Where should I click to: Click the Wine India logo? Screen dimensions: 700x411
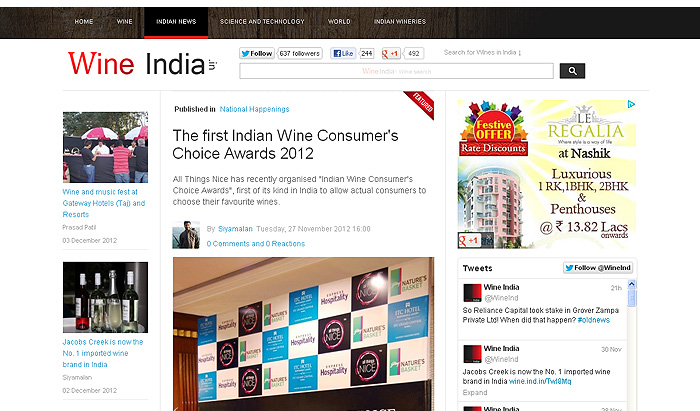(x=142, y=63)
